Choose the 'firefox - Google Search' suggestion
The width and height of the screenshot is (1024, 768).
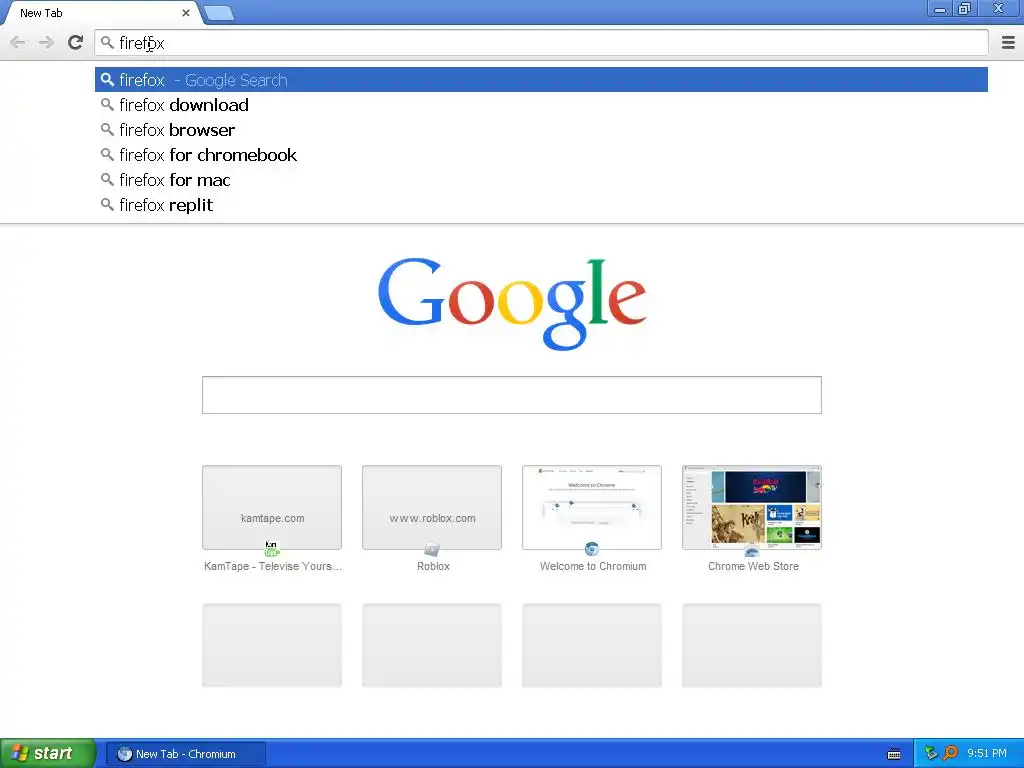(541, 80)
